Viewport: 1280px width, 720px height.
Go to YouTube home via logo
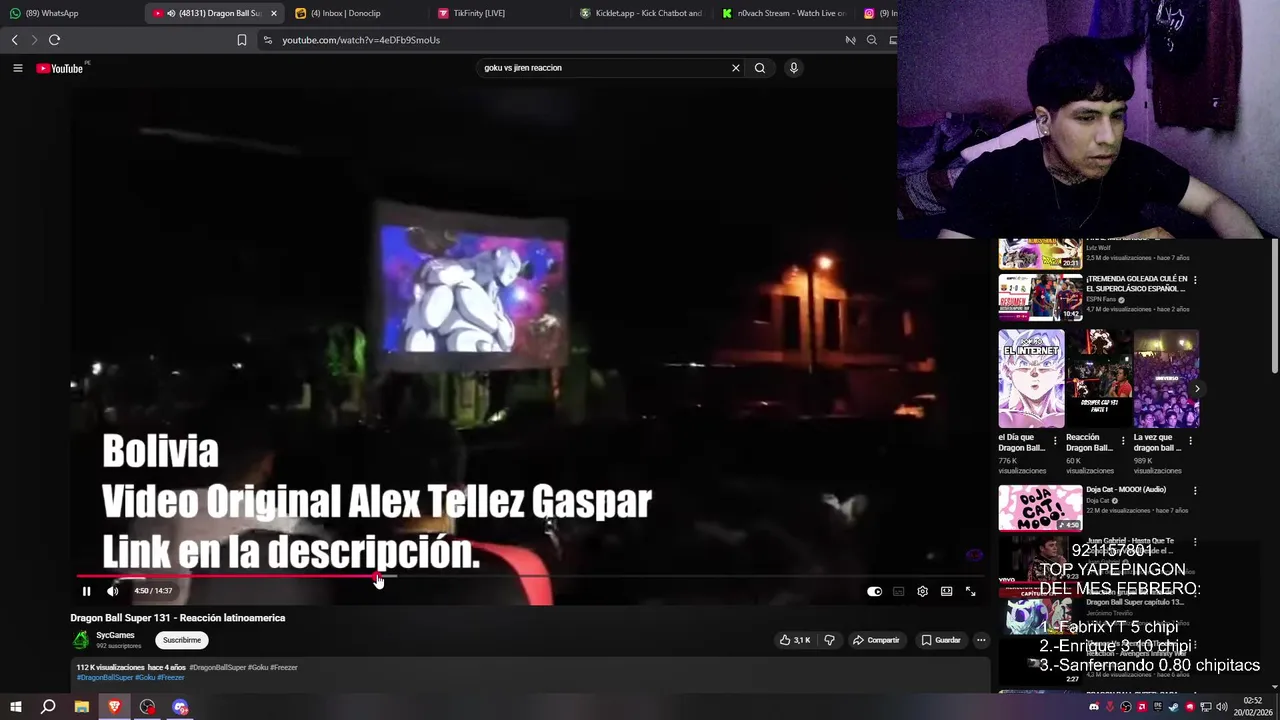tap(60, 68)
